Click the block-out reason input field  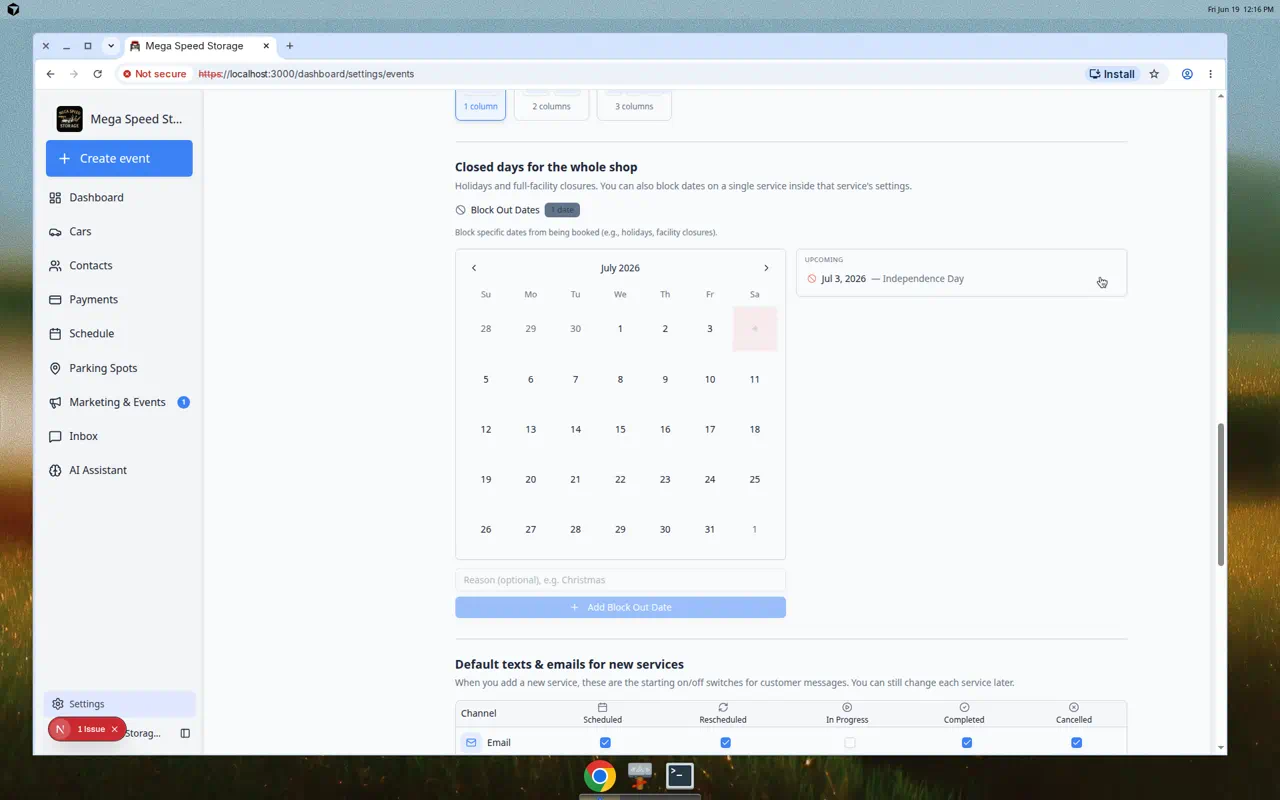pos(620,580)
